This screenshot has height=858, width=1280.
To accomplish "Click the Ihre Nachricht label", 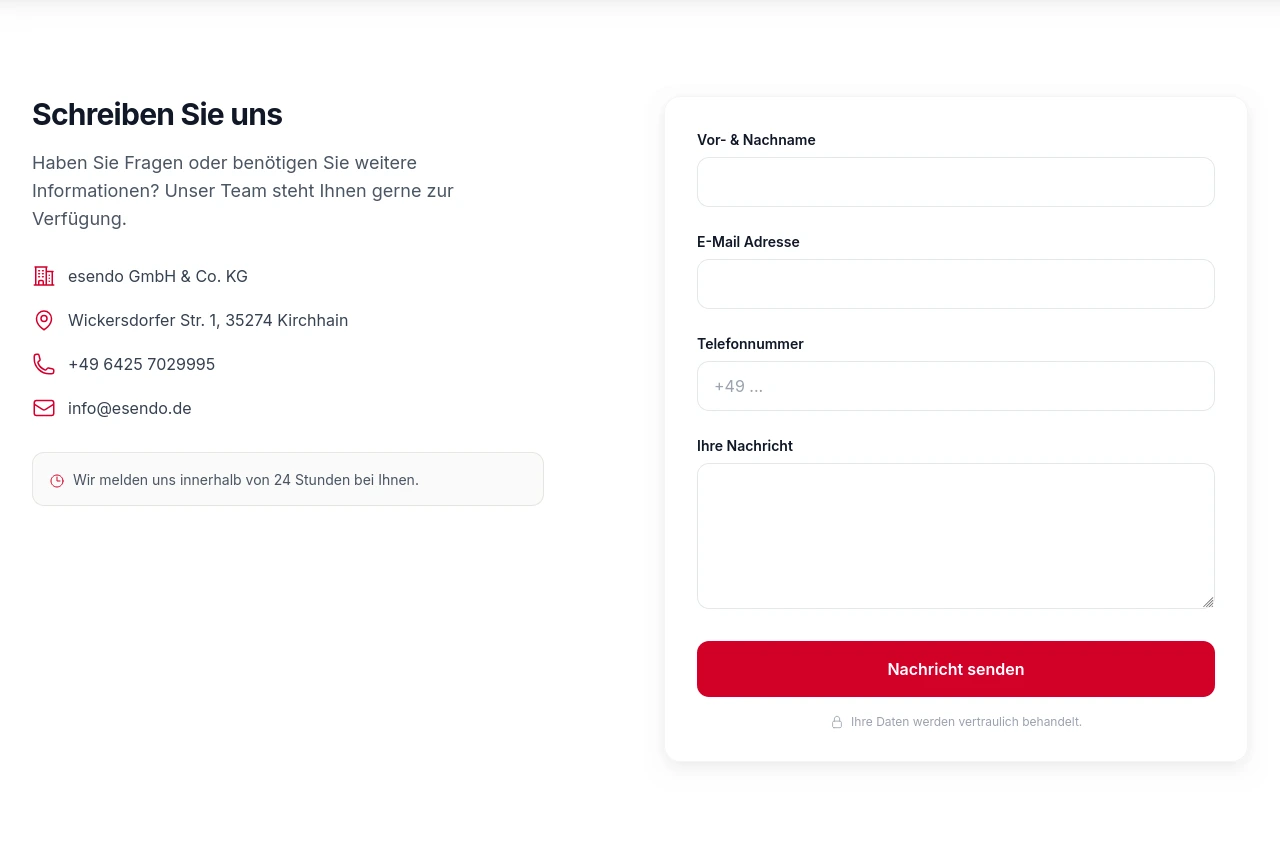I will (745, 446).
